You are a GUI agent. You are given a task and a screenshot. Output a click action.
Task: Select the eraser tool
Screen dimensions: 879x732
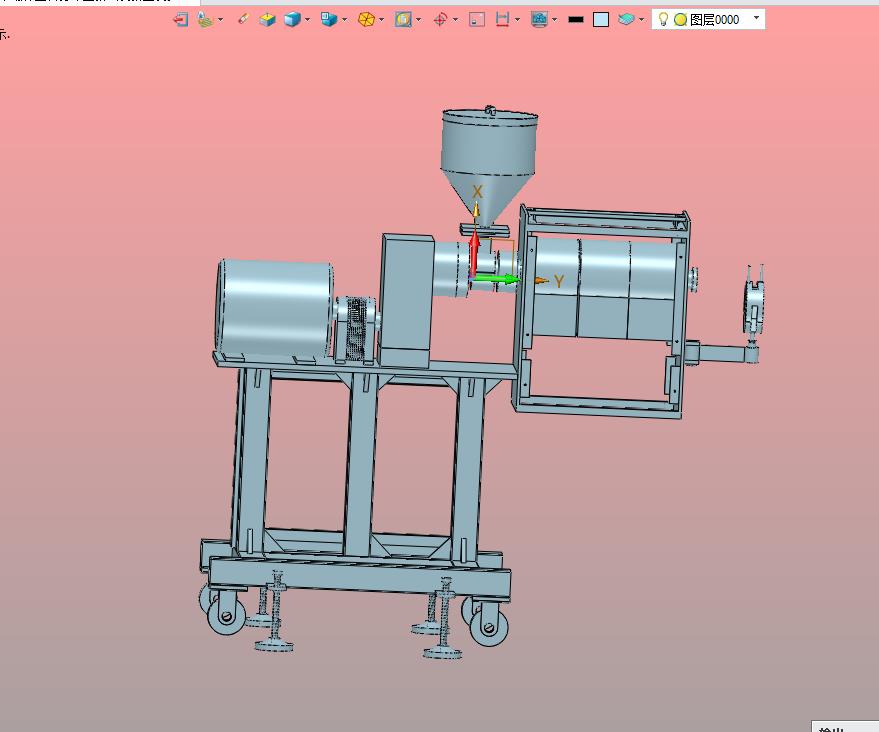click(243, 20)
